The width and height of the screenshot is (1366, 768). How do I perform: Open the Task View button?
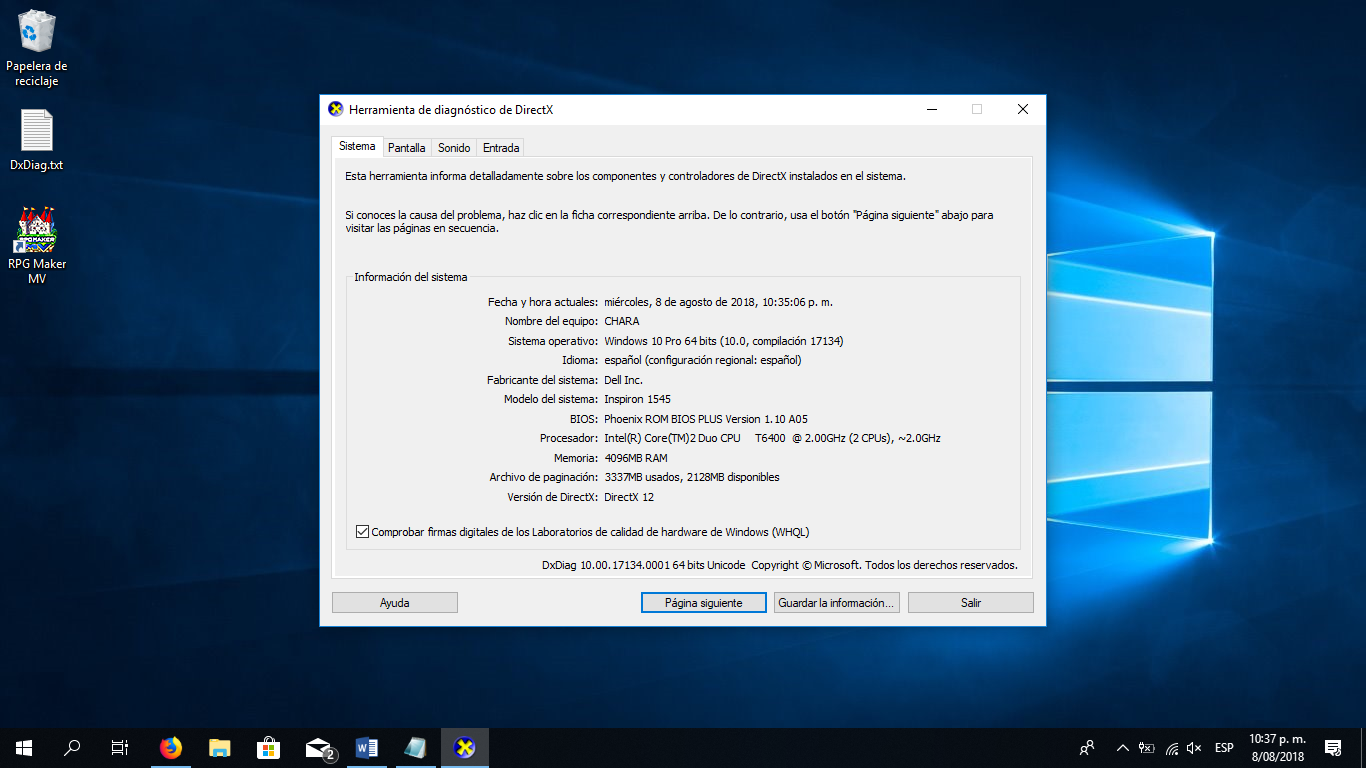click(x=119, y=748)
